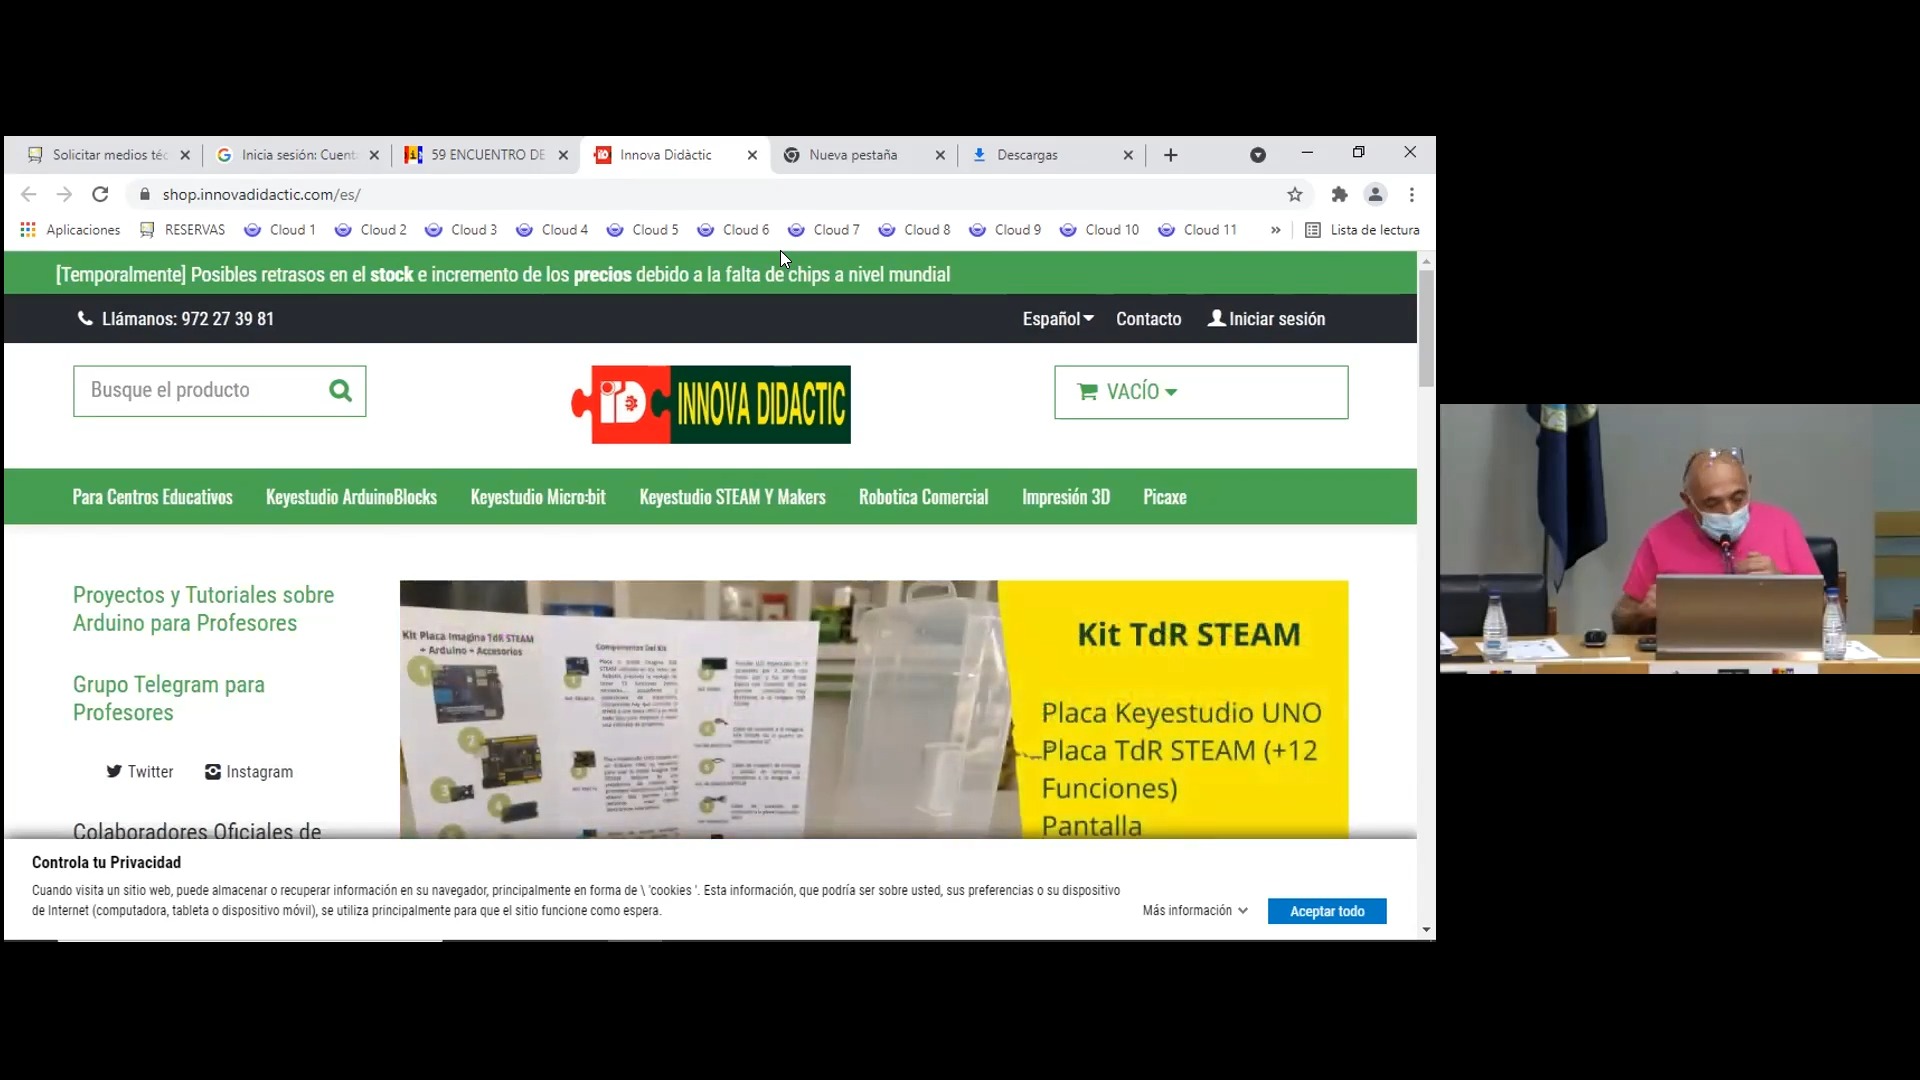Open Keyestudio Micro:bit menu
This screenshot has width=1920, height=1080.
click(538, 497)
